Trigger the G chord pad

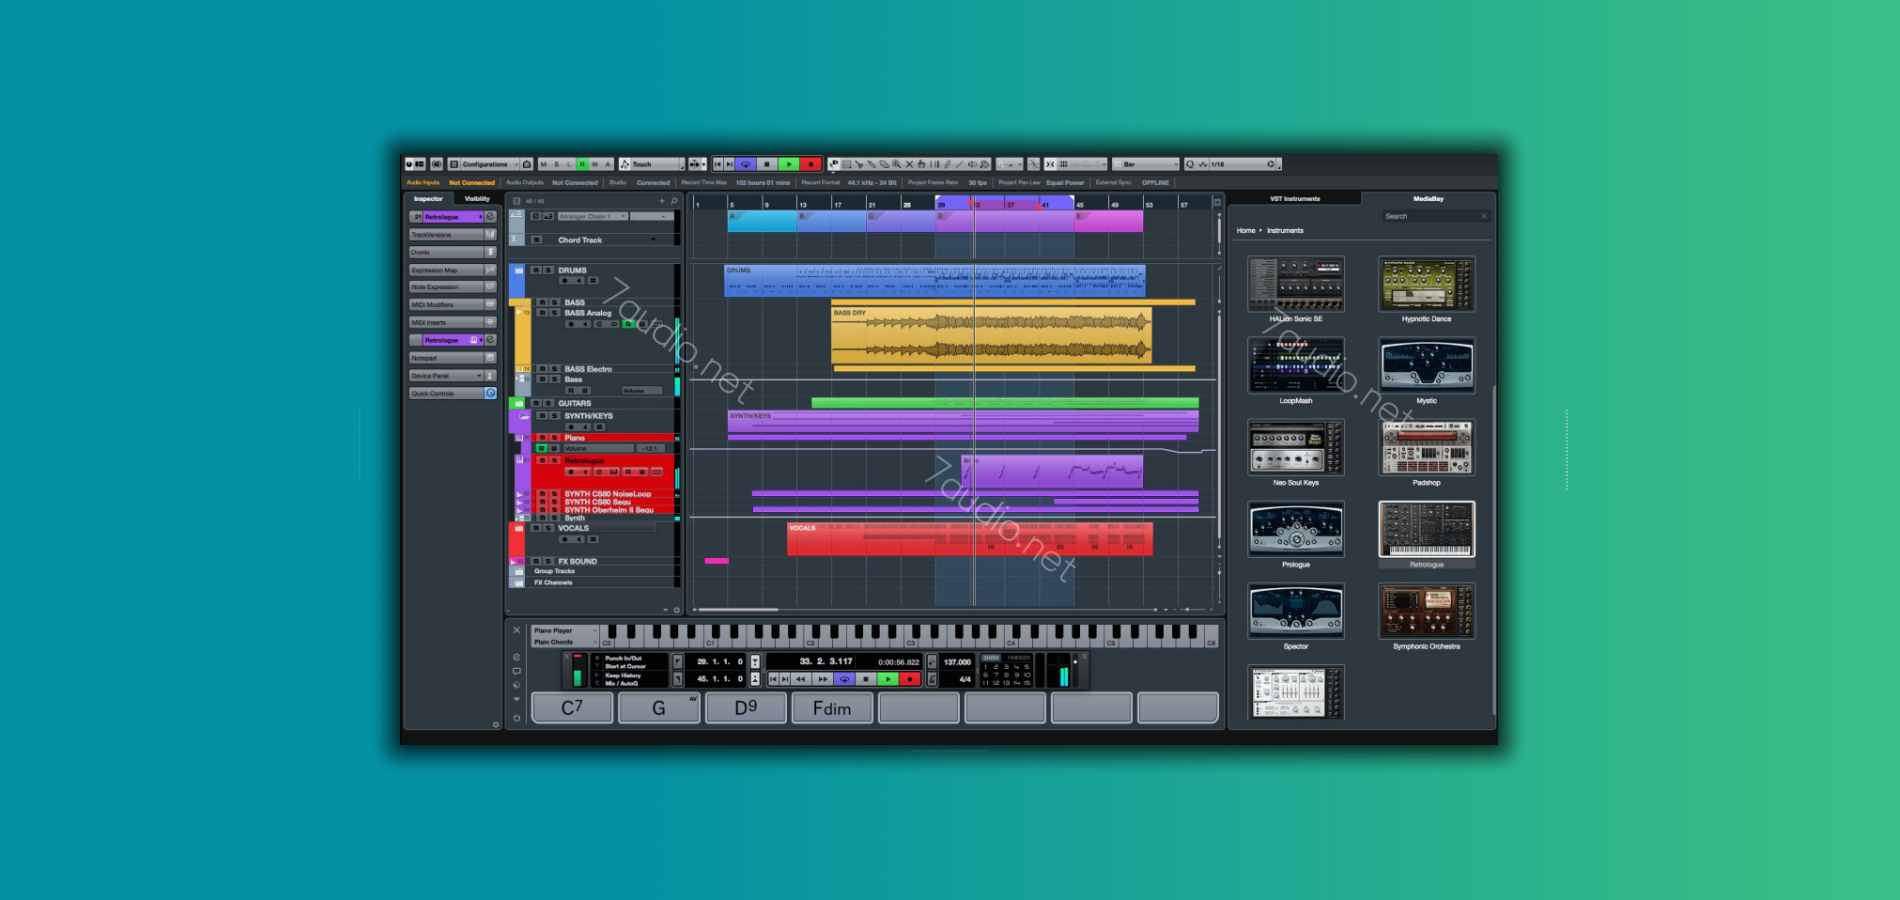click(x=658, y=708)
